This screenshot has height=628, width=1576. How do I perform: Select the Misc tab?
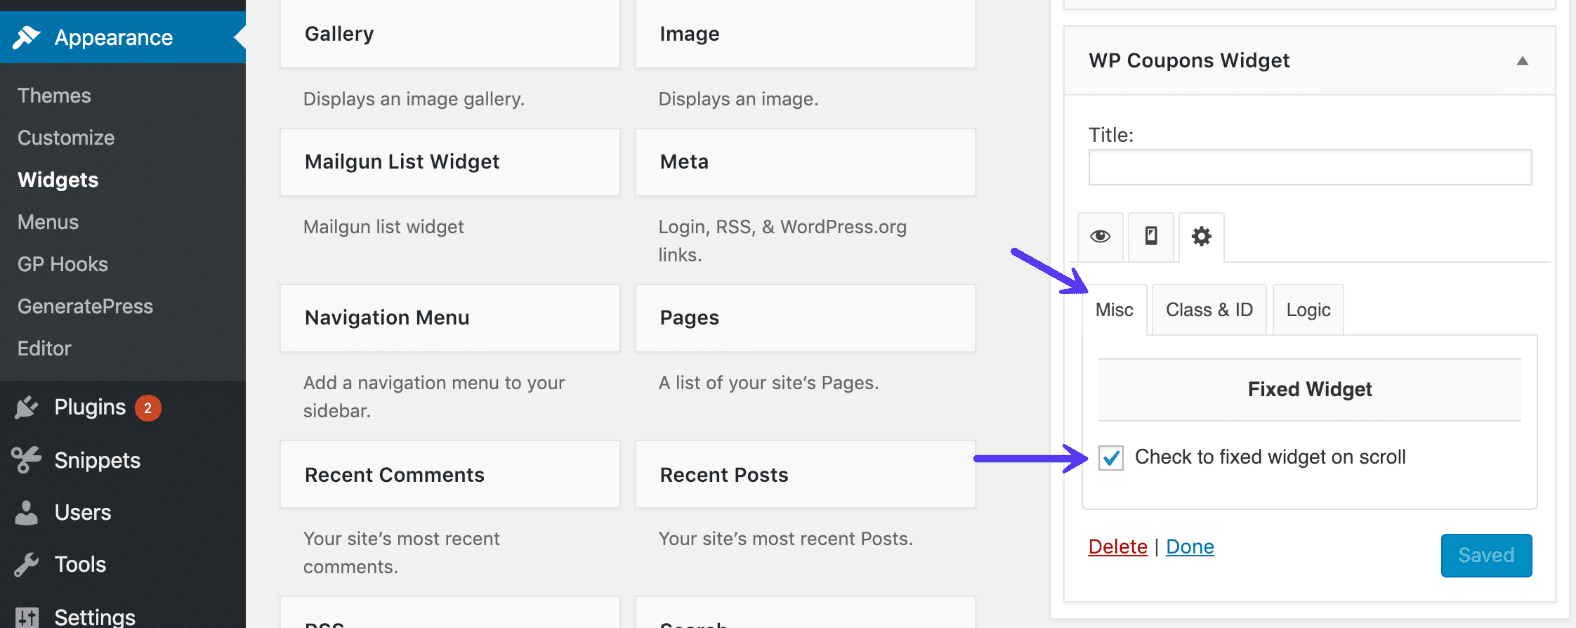tap(1114, 310)
